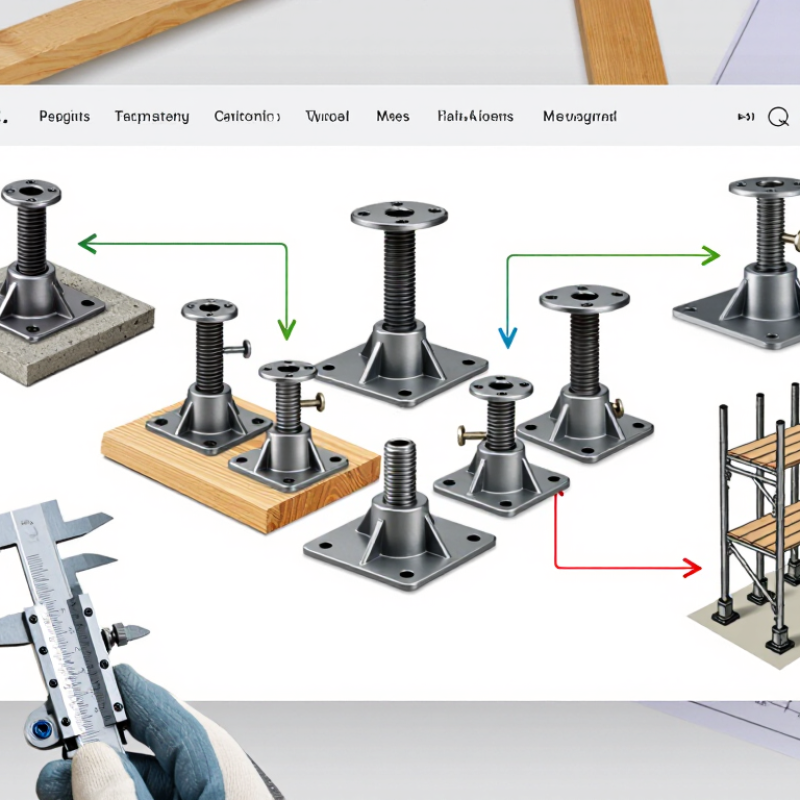This screenshot has height=800, width=800.
Task: Click the jack bases on the wooden plank
Action: click(x=241, y=416)
